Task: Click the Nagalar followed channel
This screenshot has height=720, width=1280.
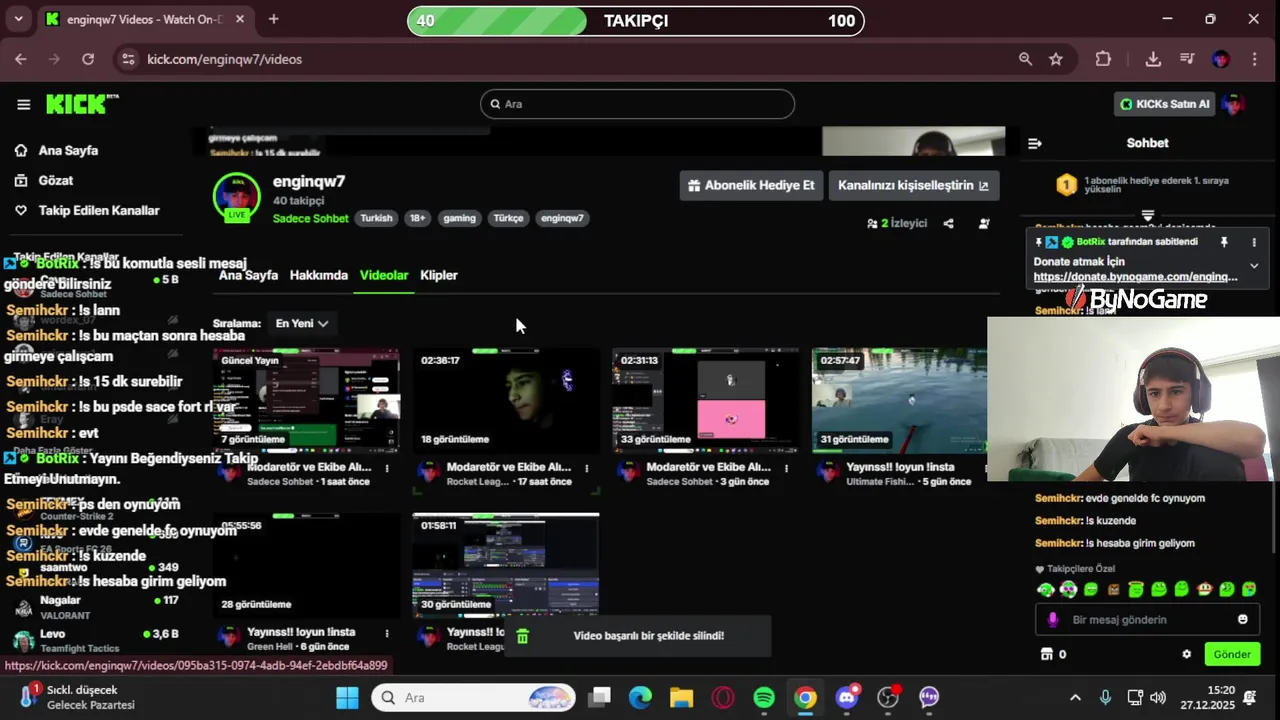Action: pyautogui.click(x=95, y=607)
